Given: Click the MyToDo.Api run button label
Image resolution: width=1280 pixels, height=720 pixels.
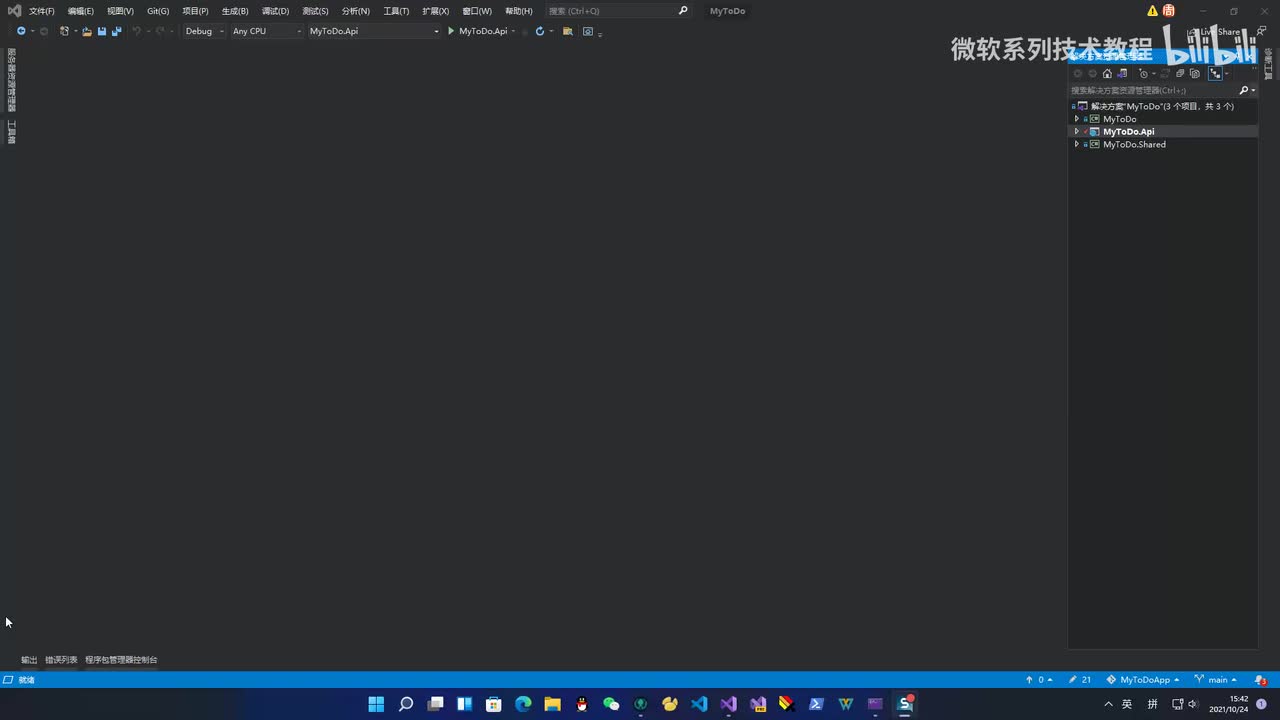Looking at the screenshot, I should click(483, 31).
